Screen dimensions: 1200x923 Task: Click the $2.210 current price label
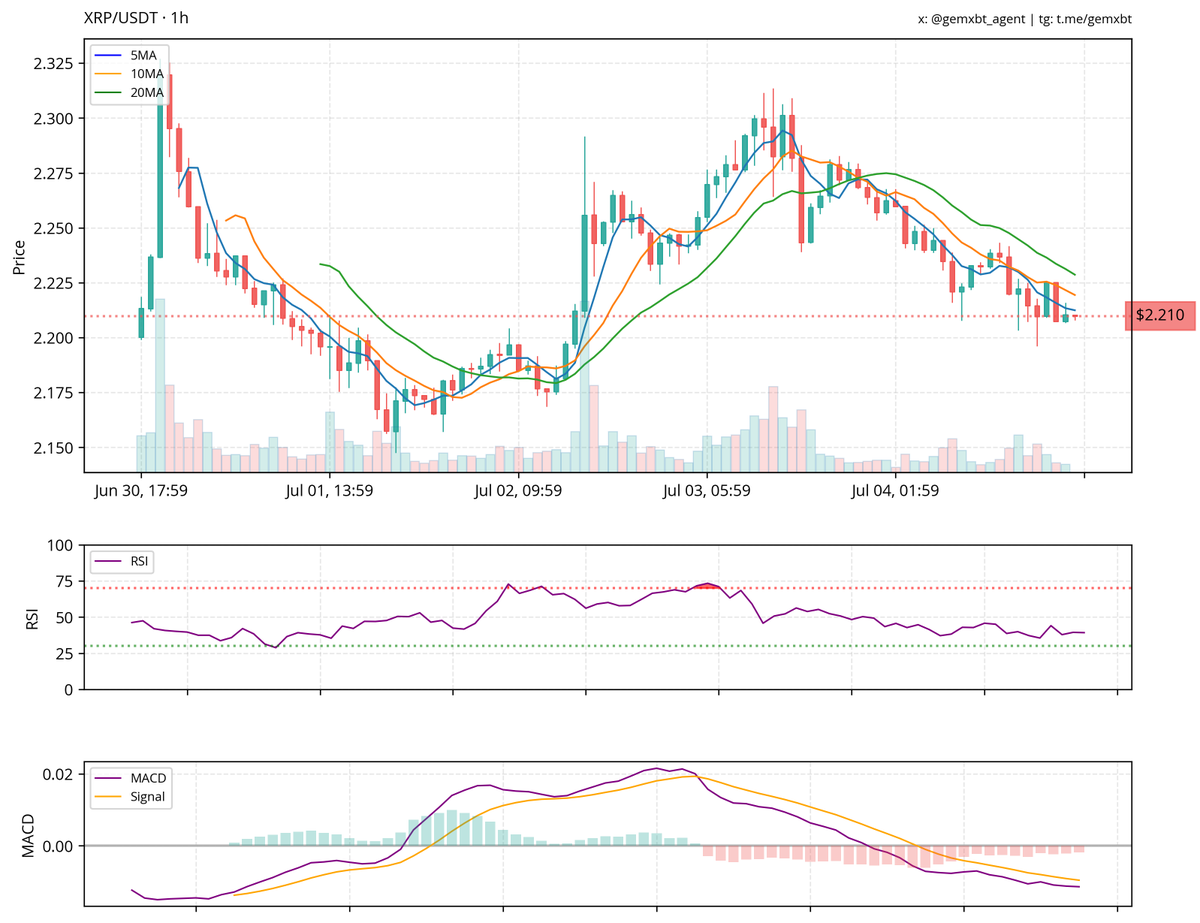point(1160,316)
